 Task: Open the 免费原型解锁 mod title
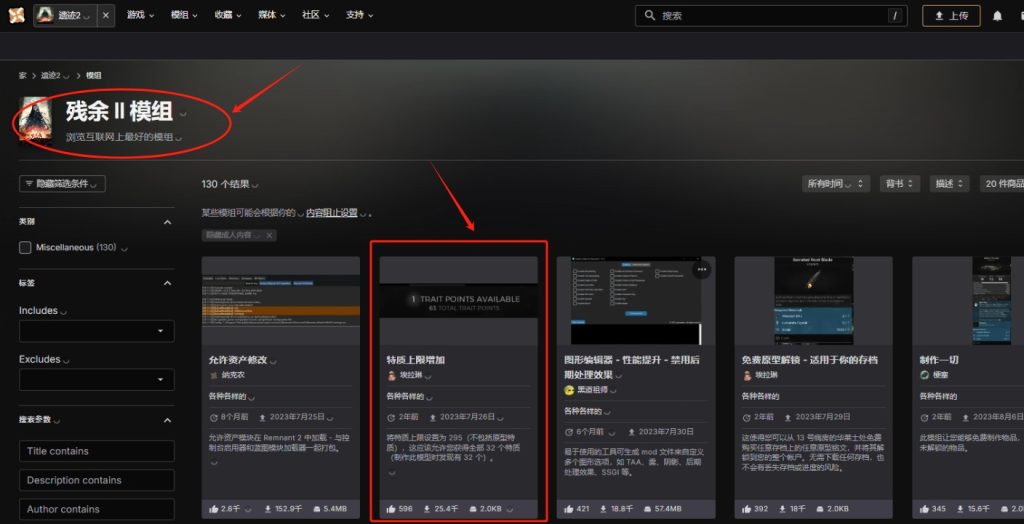pos(810,360)
